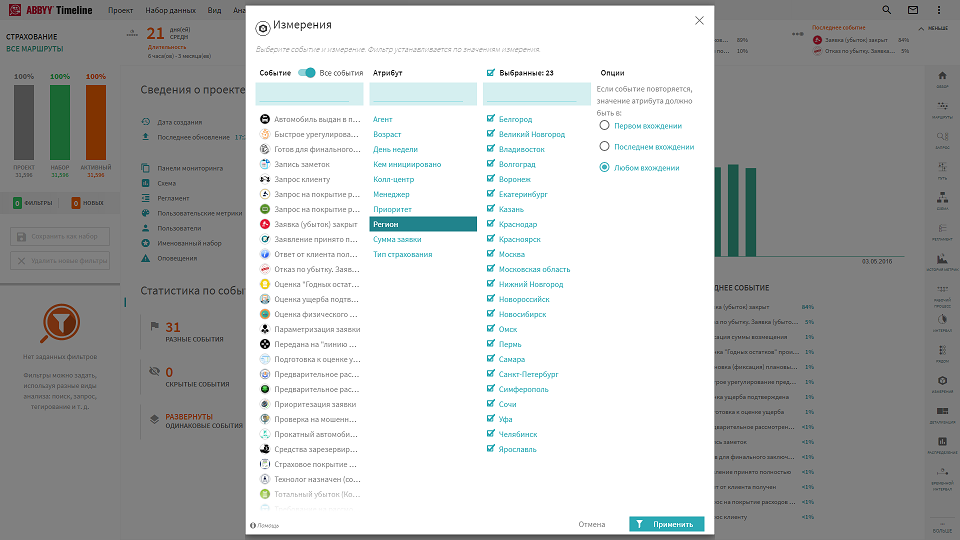Select the 'Тип страхования' attribute

(x=402, y=254)
